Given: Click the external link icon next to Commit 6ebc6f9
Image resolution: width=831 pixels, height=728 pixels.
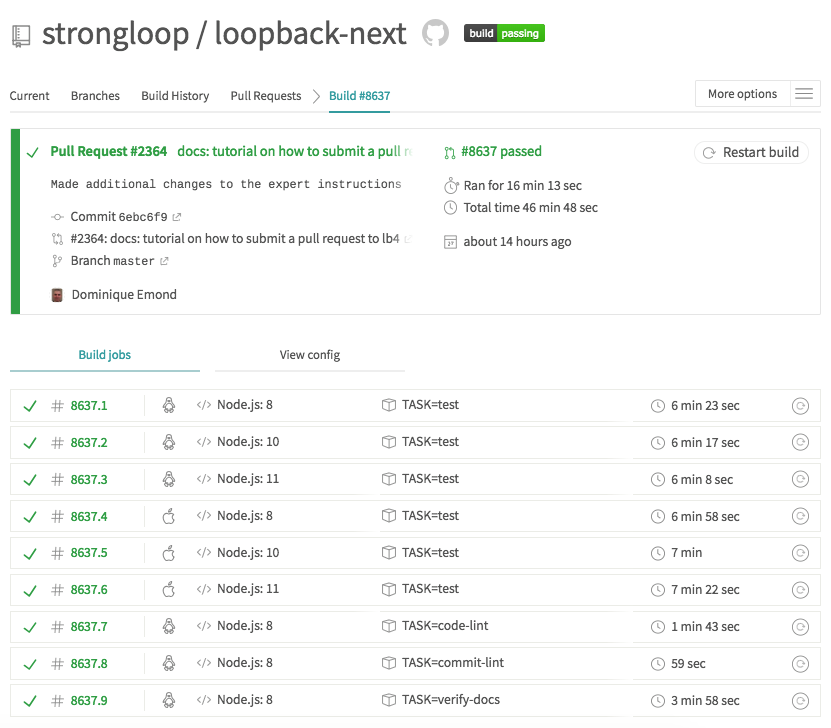Looking at the screenshot, I should pos(177,217).
